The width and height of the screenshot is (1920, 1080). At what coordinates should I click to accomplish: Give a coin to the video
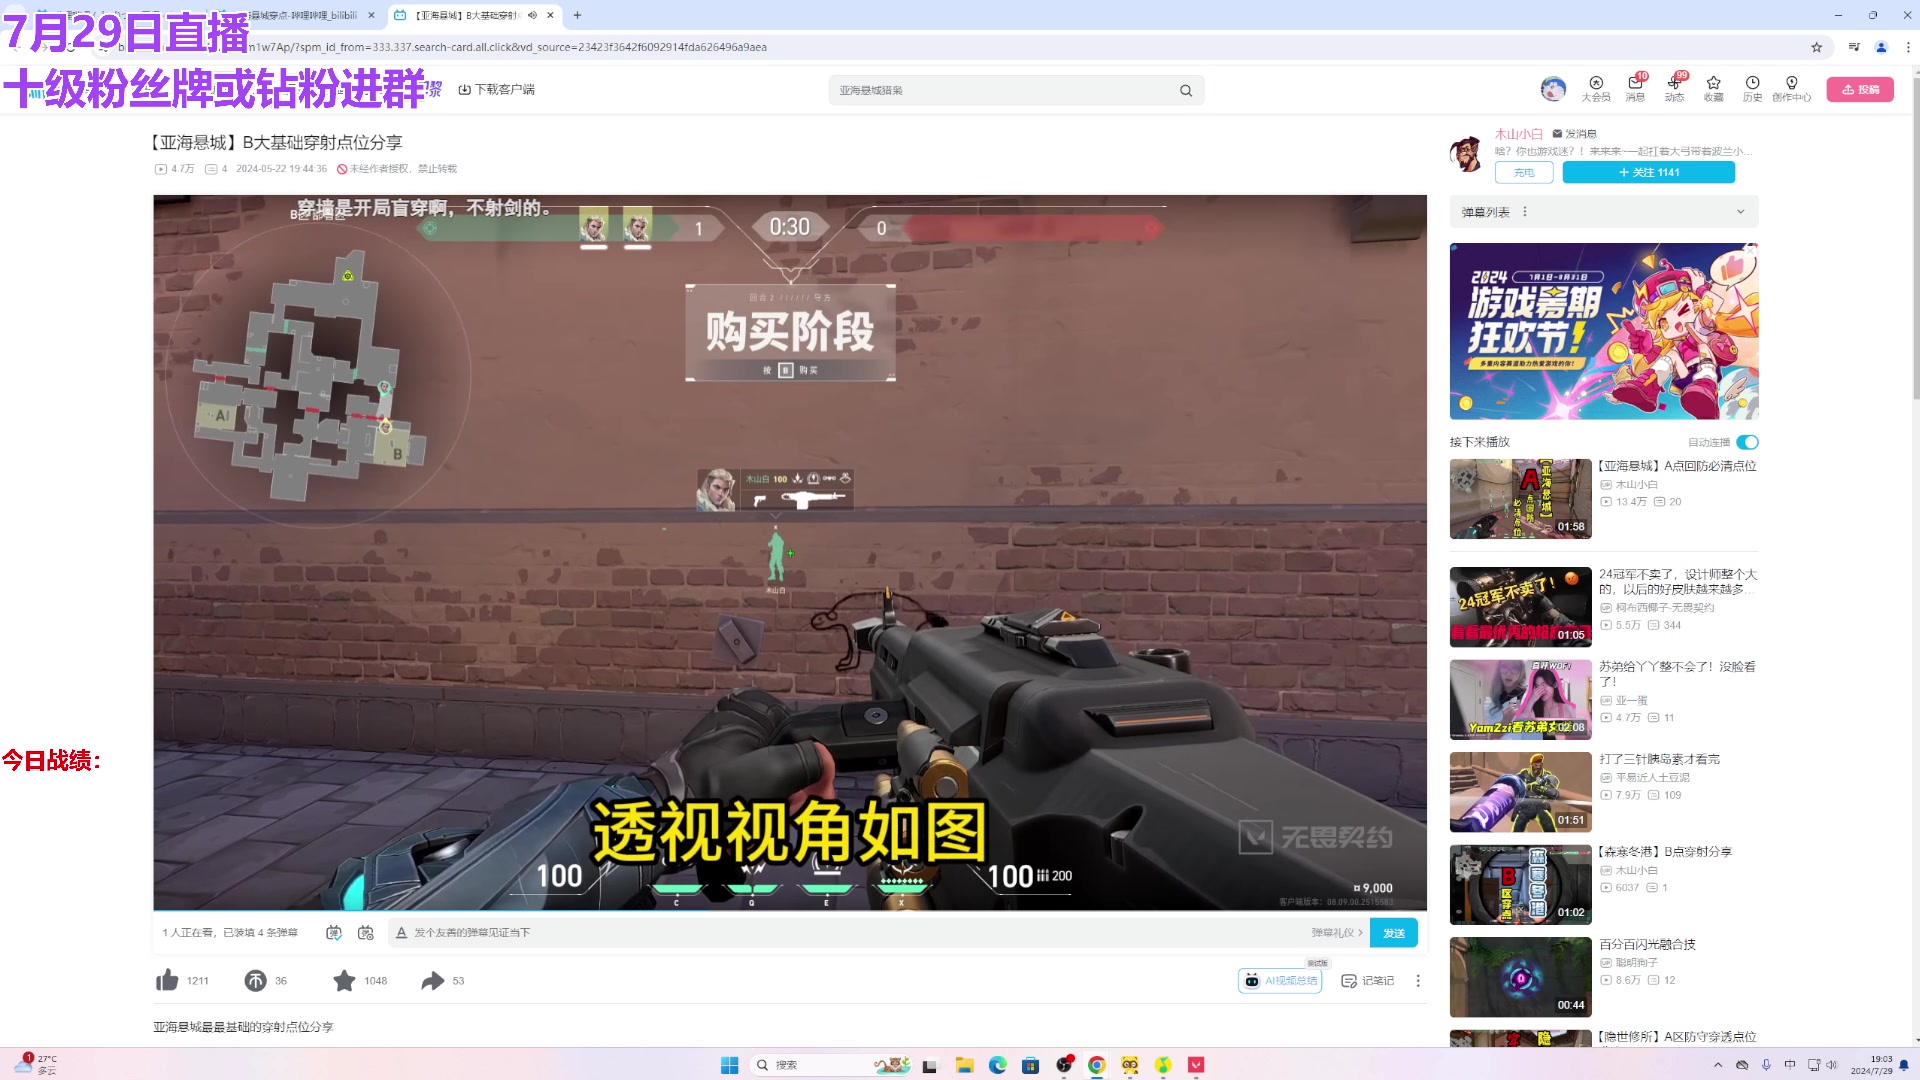tap(255, 980)
